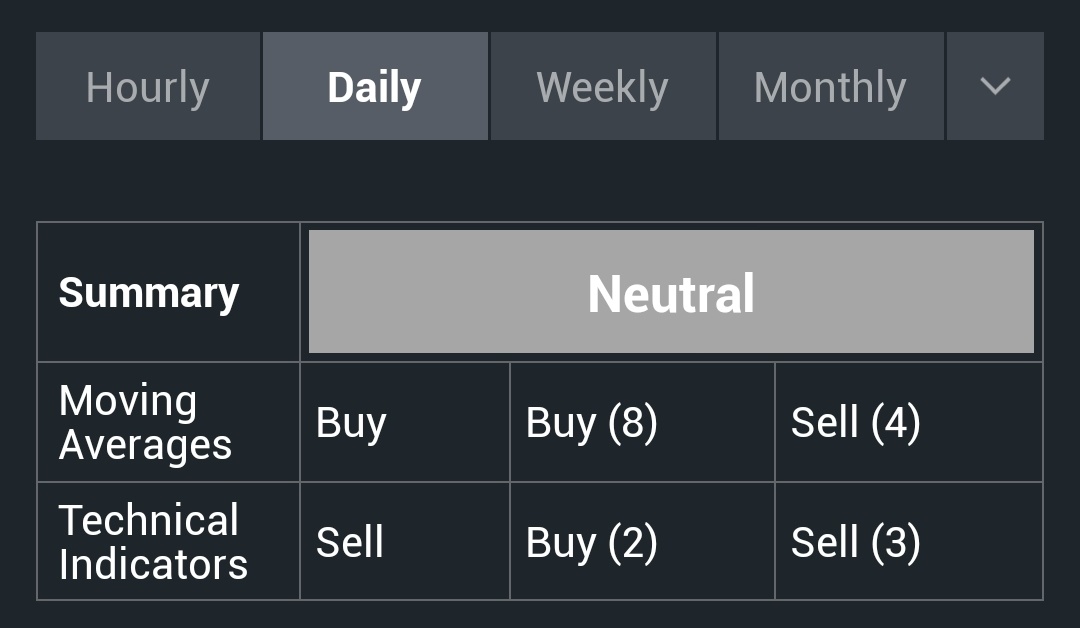Click the Summary row label
Screen dimensions: 1080x628
(x=149, y=293)
